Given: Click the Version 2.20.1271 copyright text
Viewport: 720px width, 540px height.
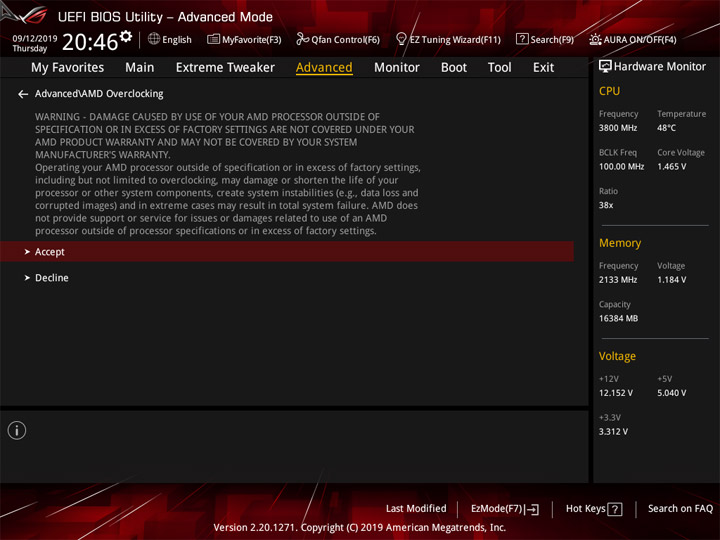Looking at the screenshot, I should 360,527.
